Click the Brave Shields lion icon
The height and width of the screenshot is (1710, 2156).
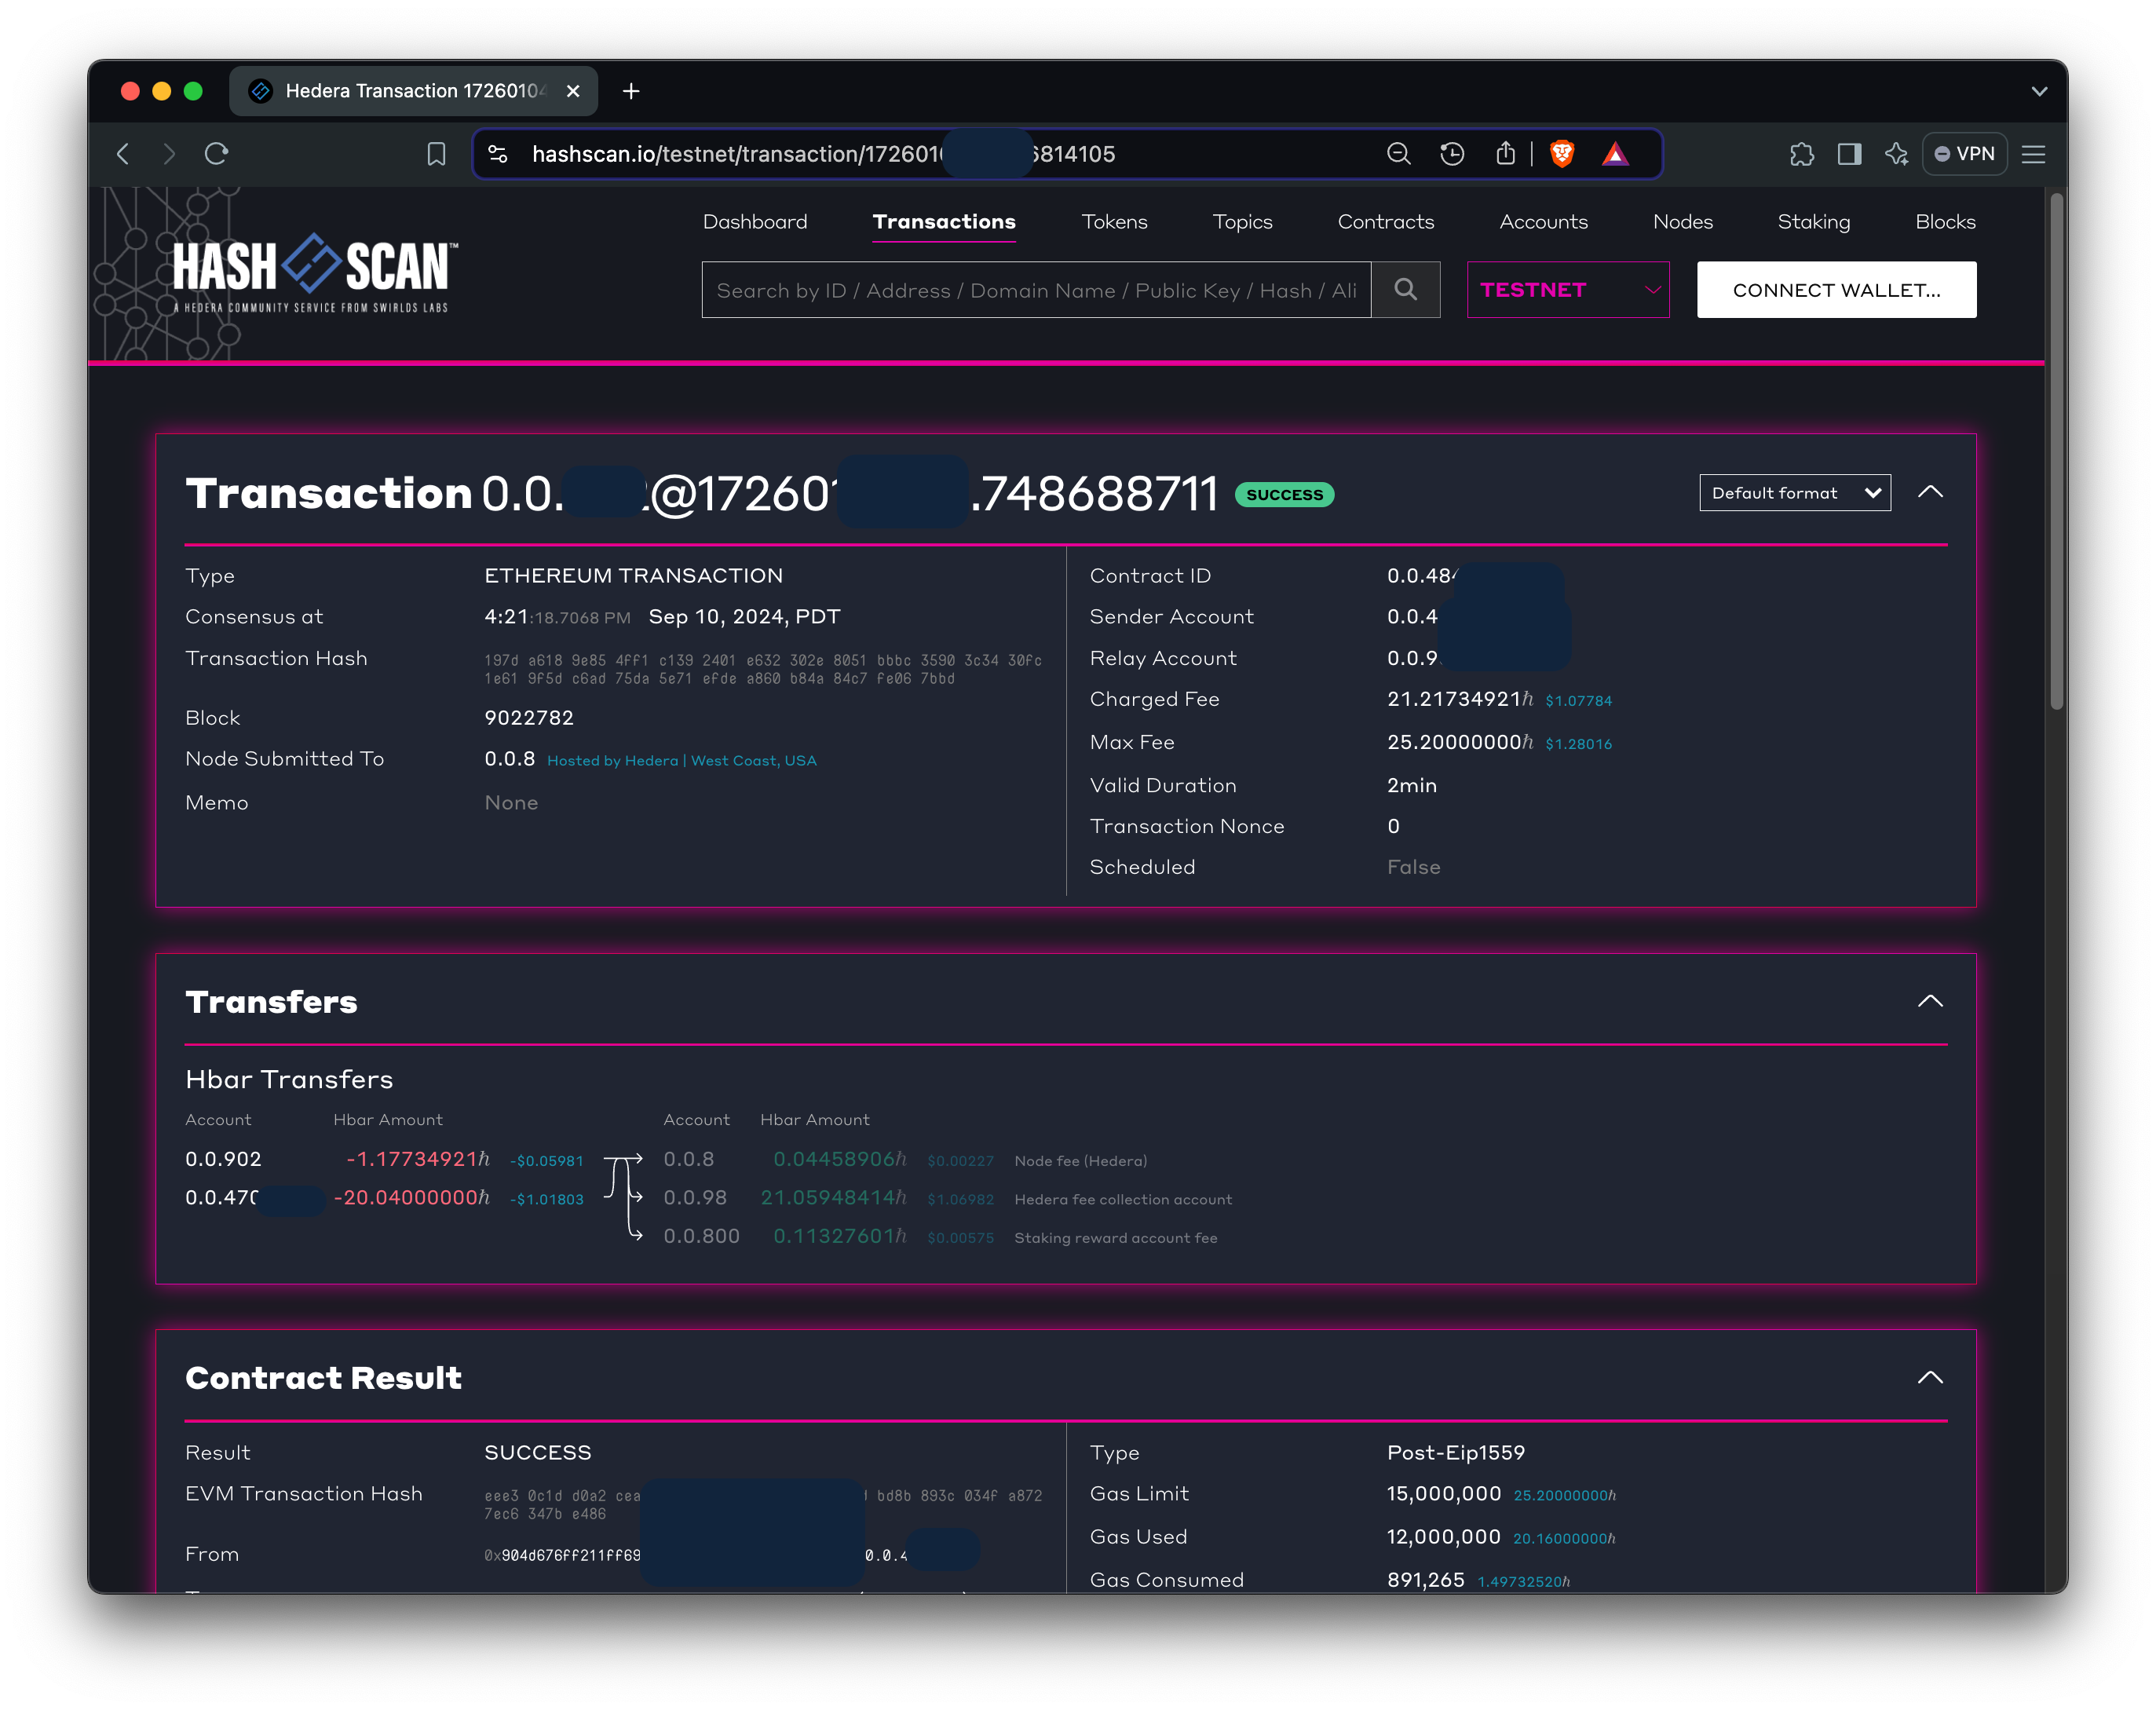(x=1561, y=154)
